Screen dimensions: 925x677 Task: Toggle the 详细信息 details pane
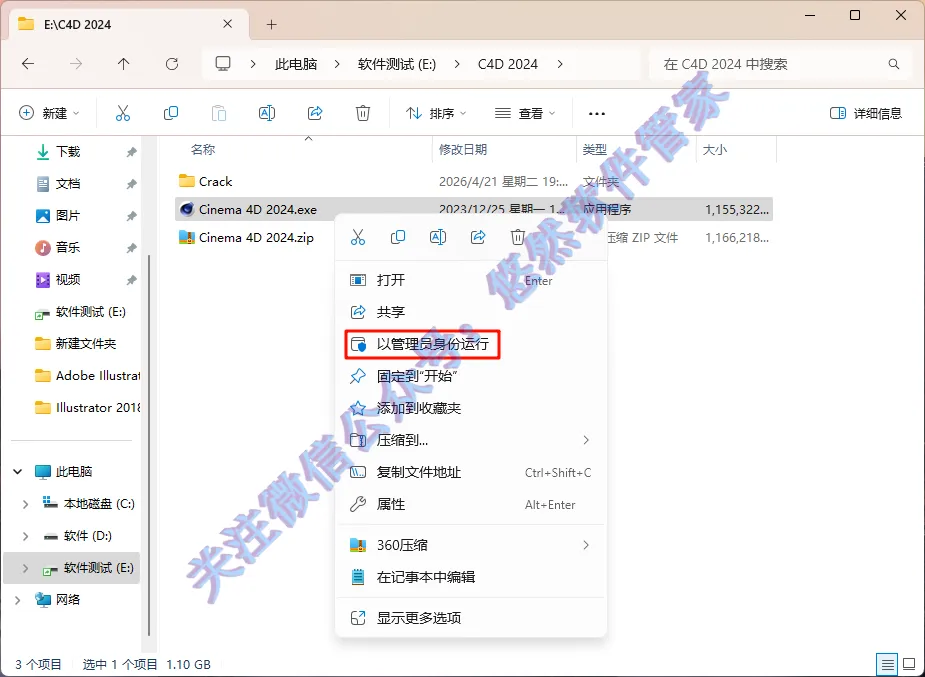click(866, 113)
